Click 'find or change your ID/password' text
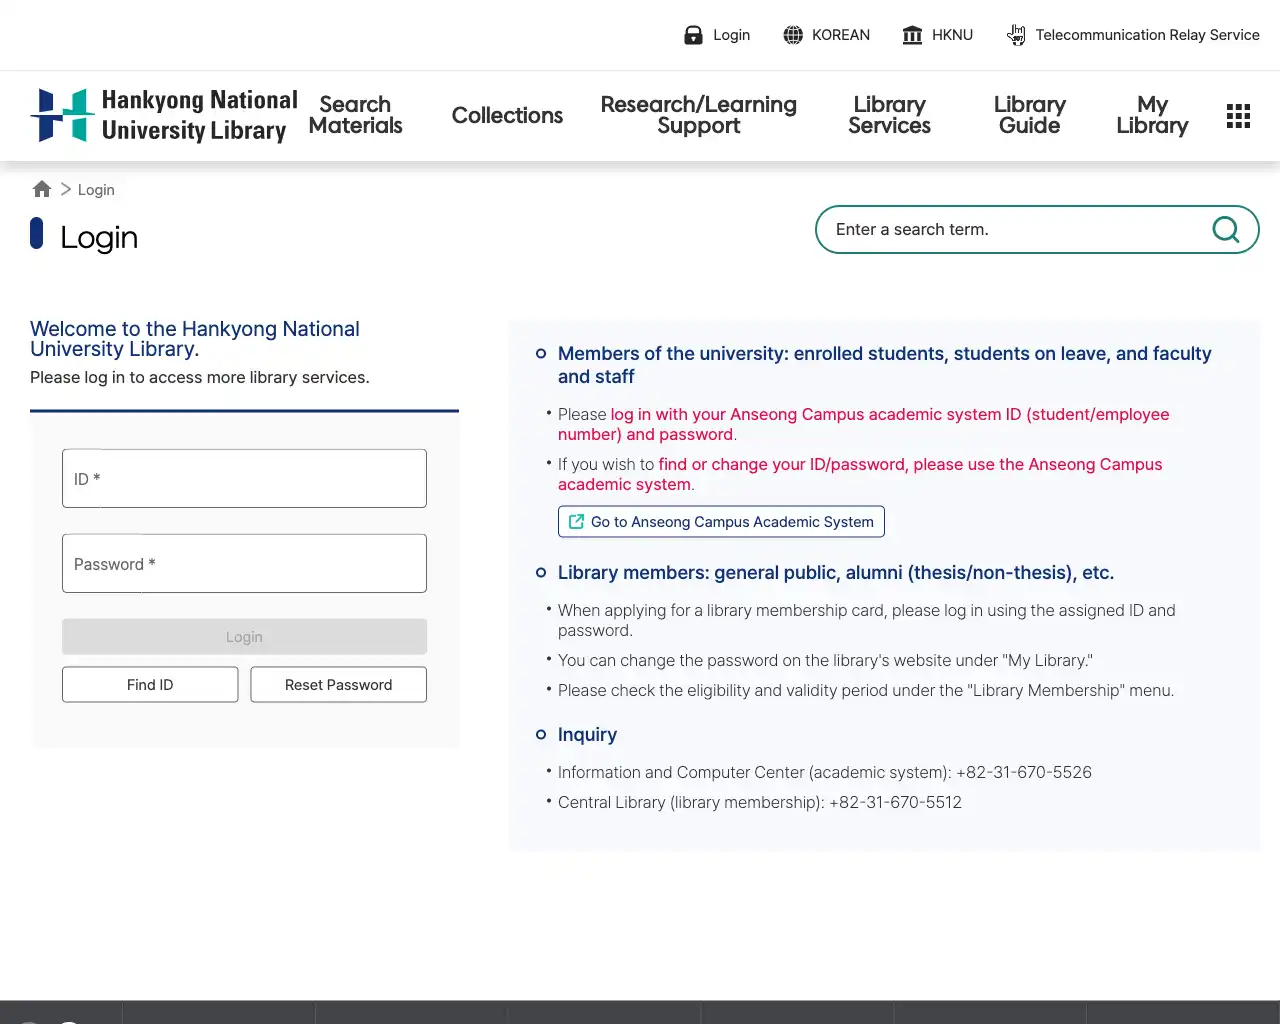The image size is (1280, 1024). coord(860,474)
